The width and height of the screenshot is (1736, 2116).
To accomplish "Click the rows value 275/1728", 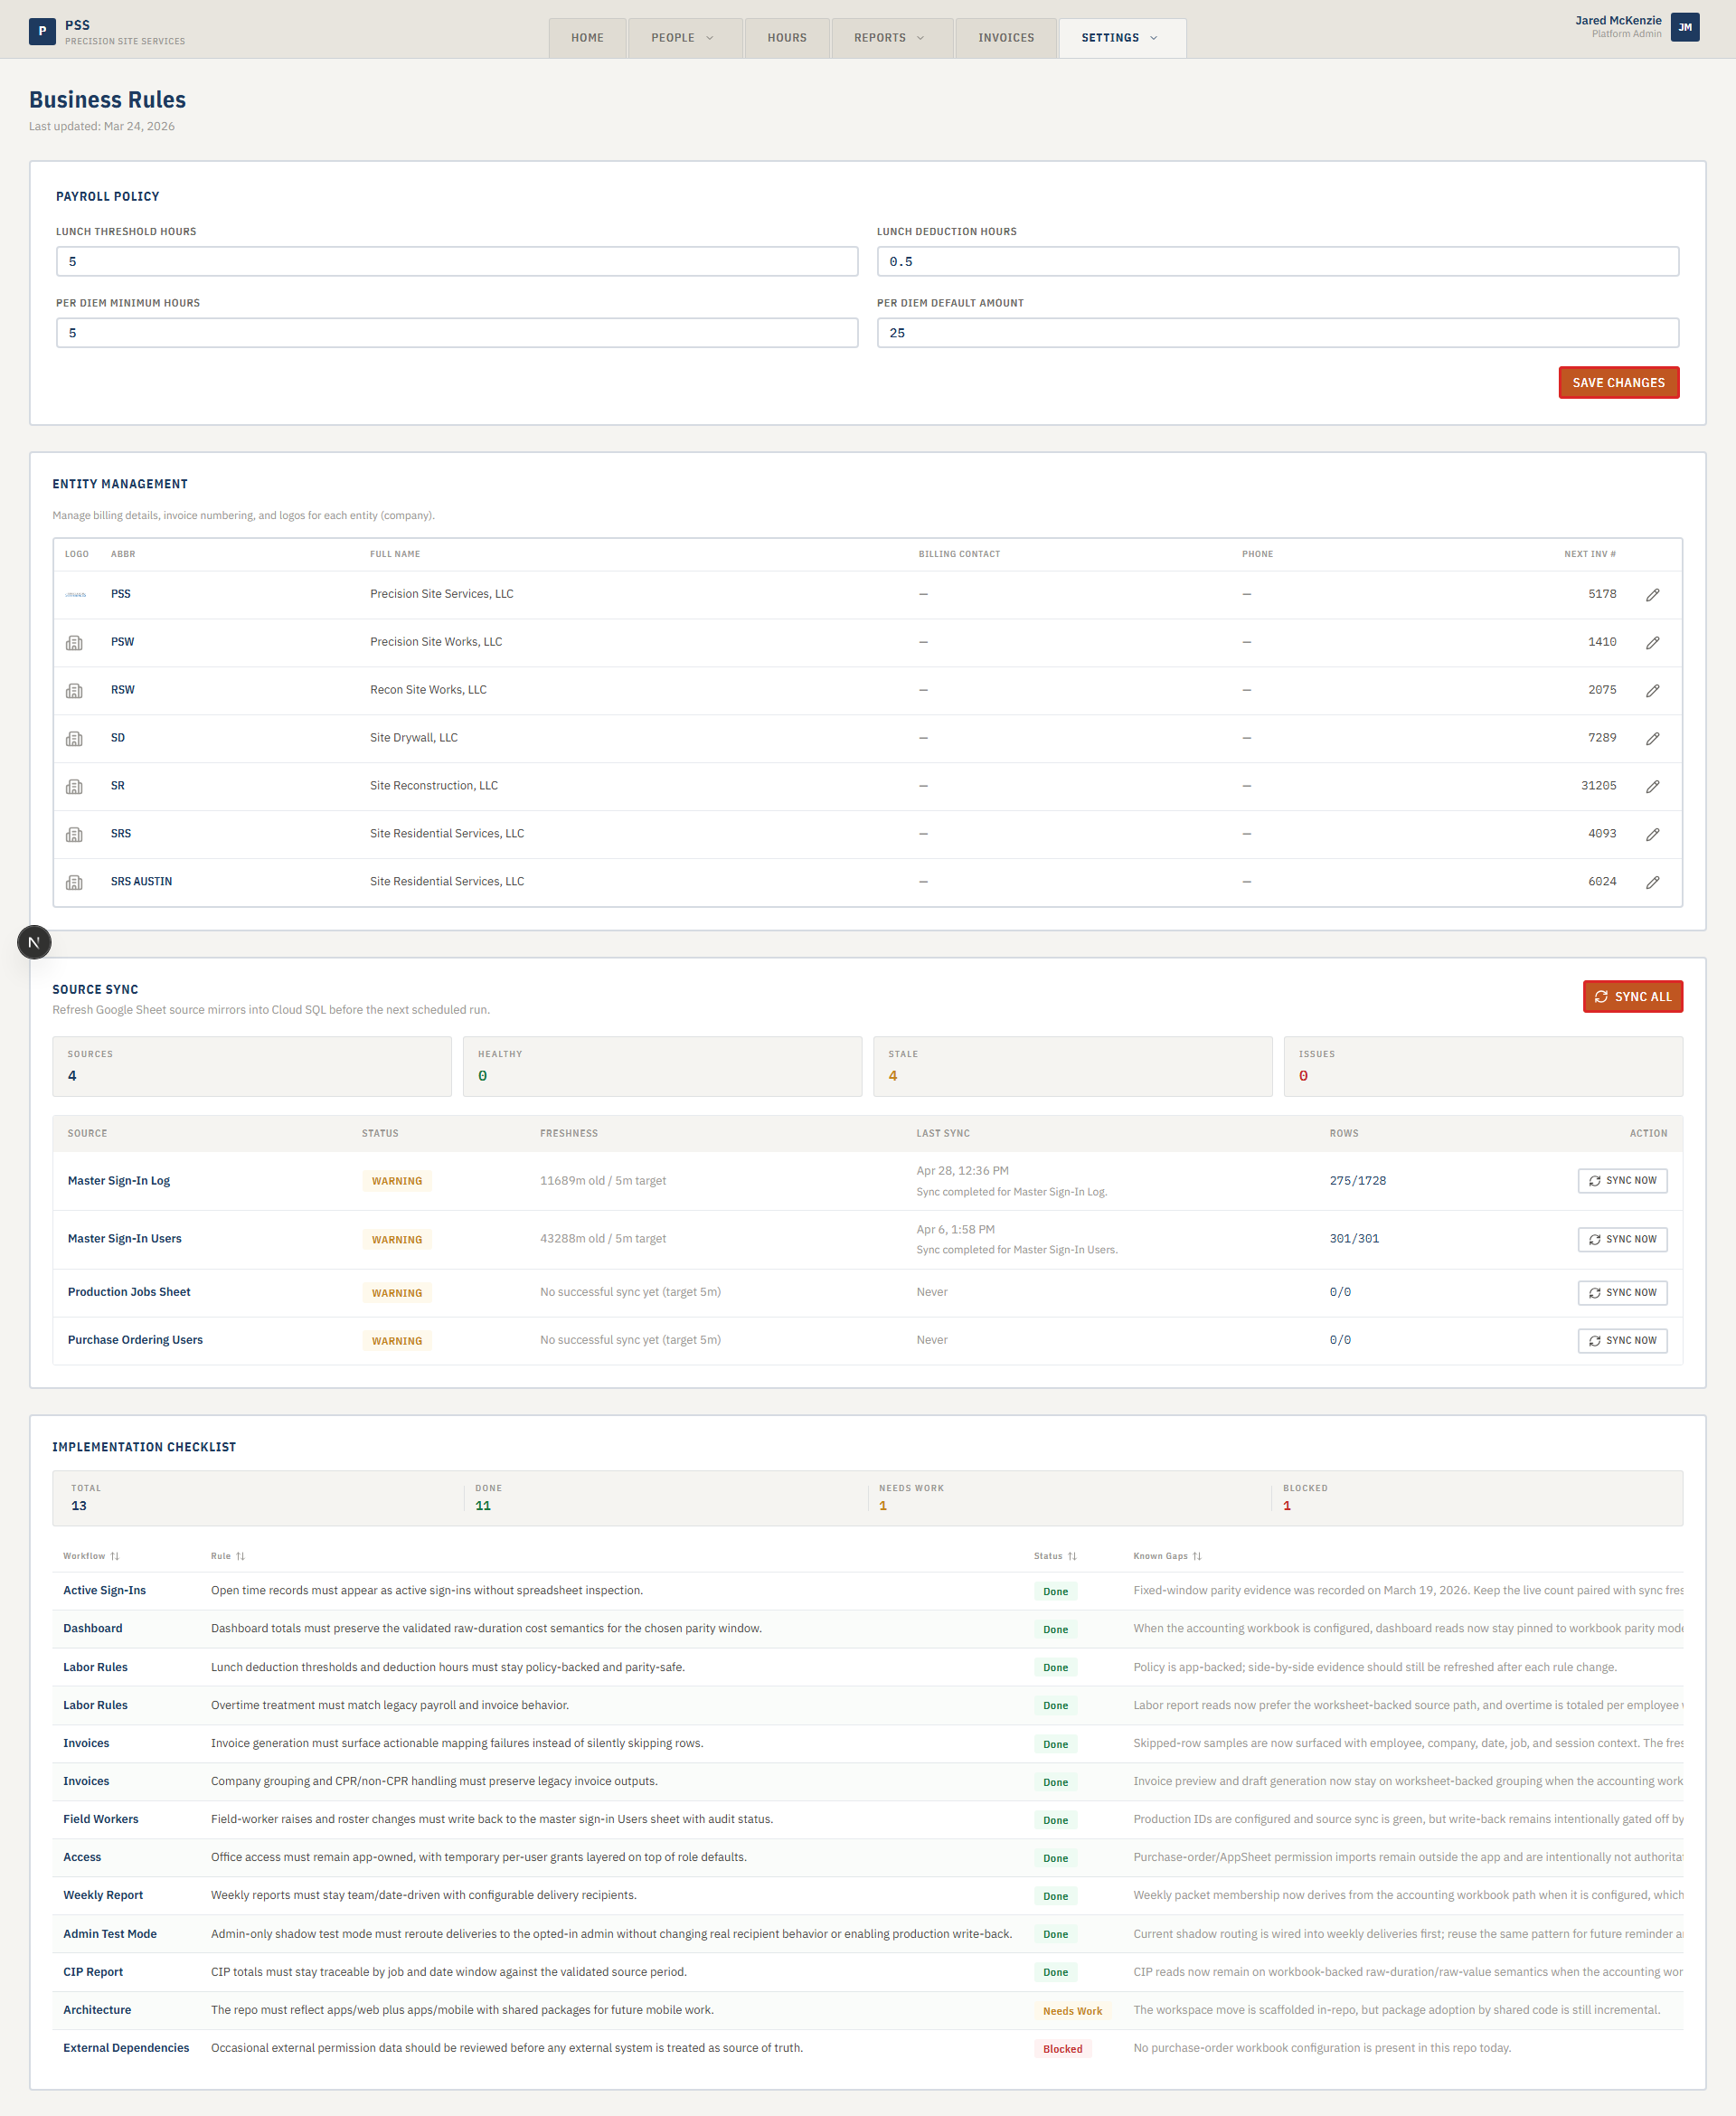I will pyautogui.click(x=1357, y=1181).
